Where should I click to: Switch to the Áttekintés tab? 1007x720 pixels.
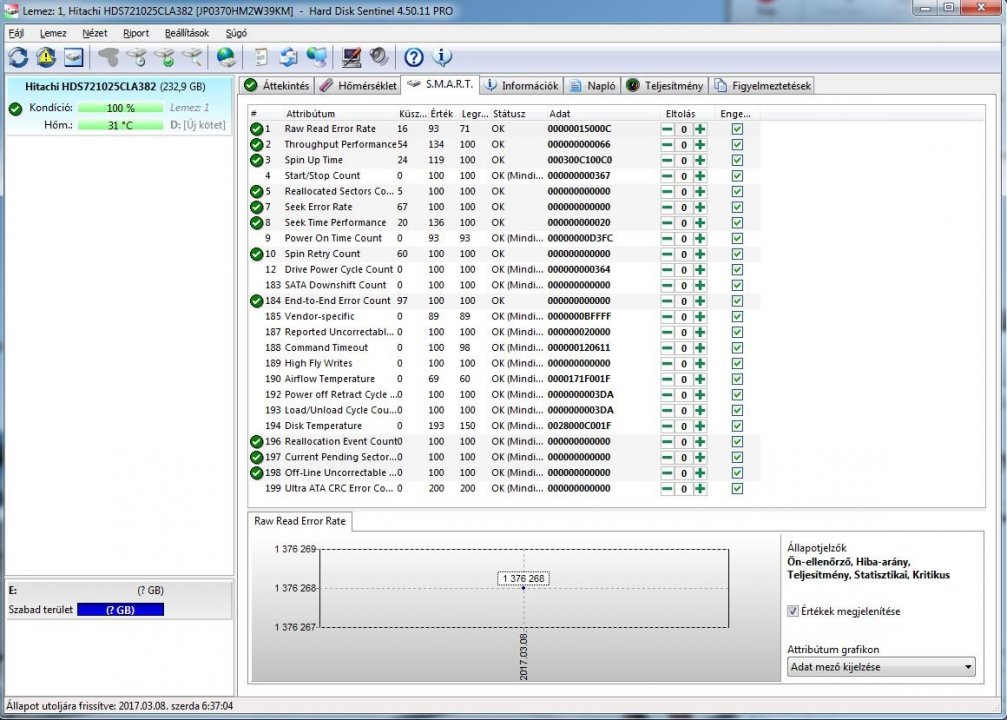point(277,85)
